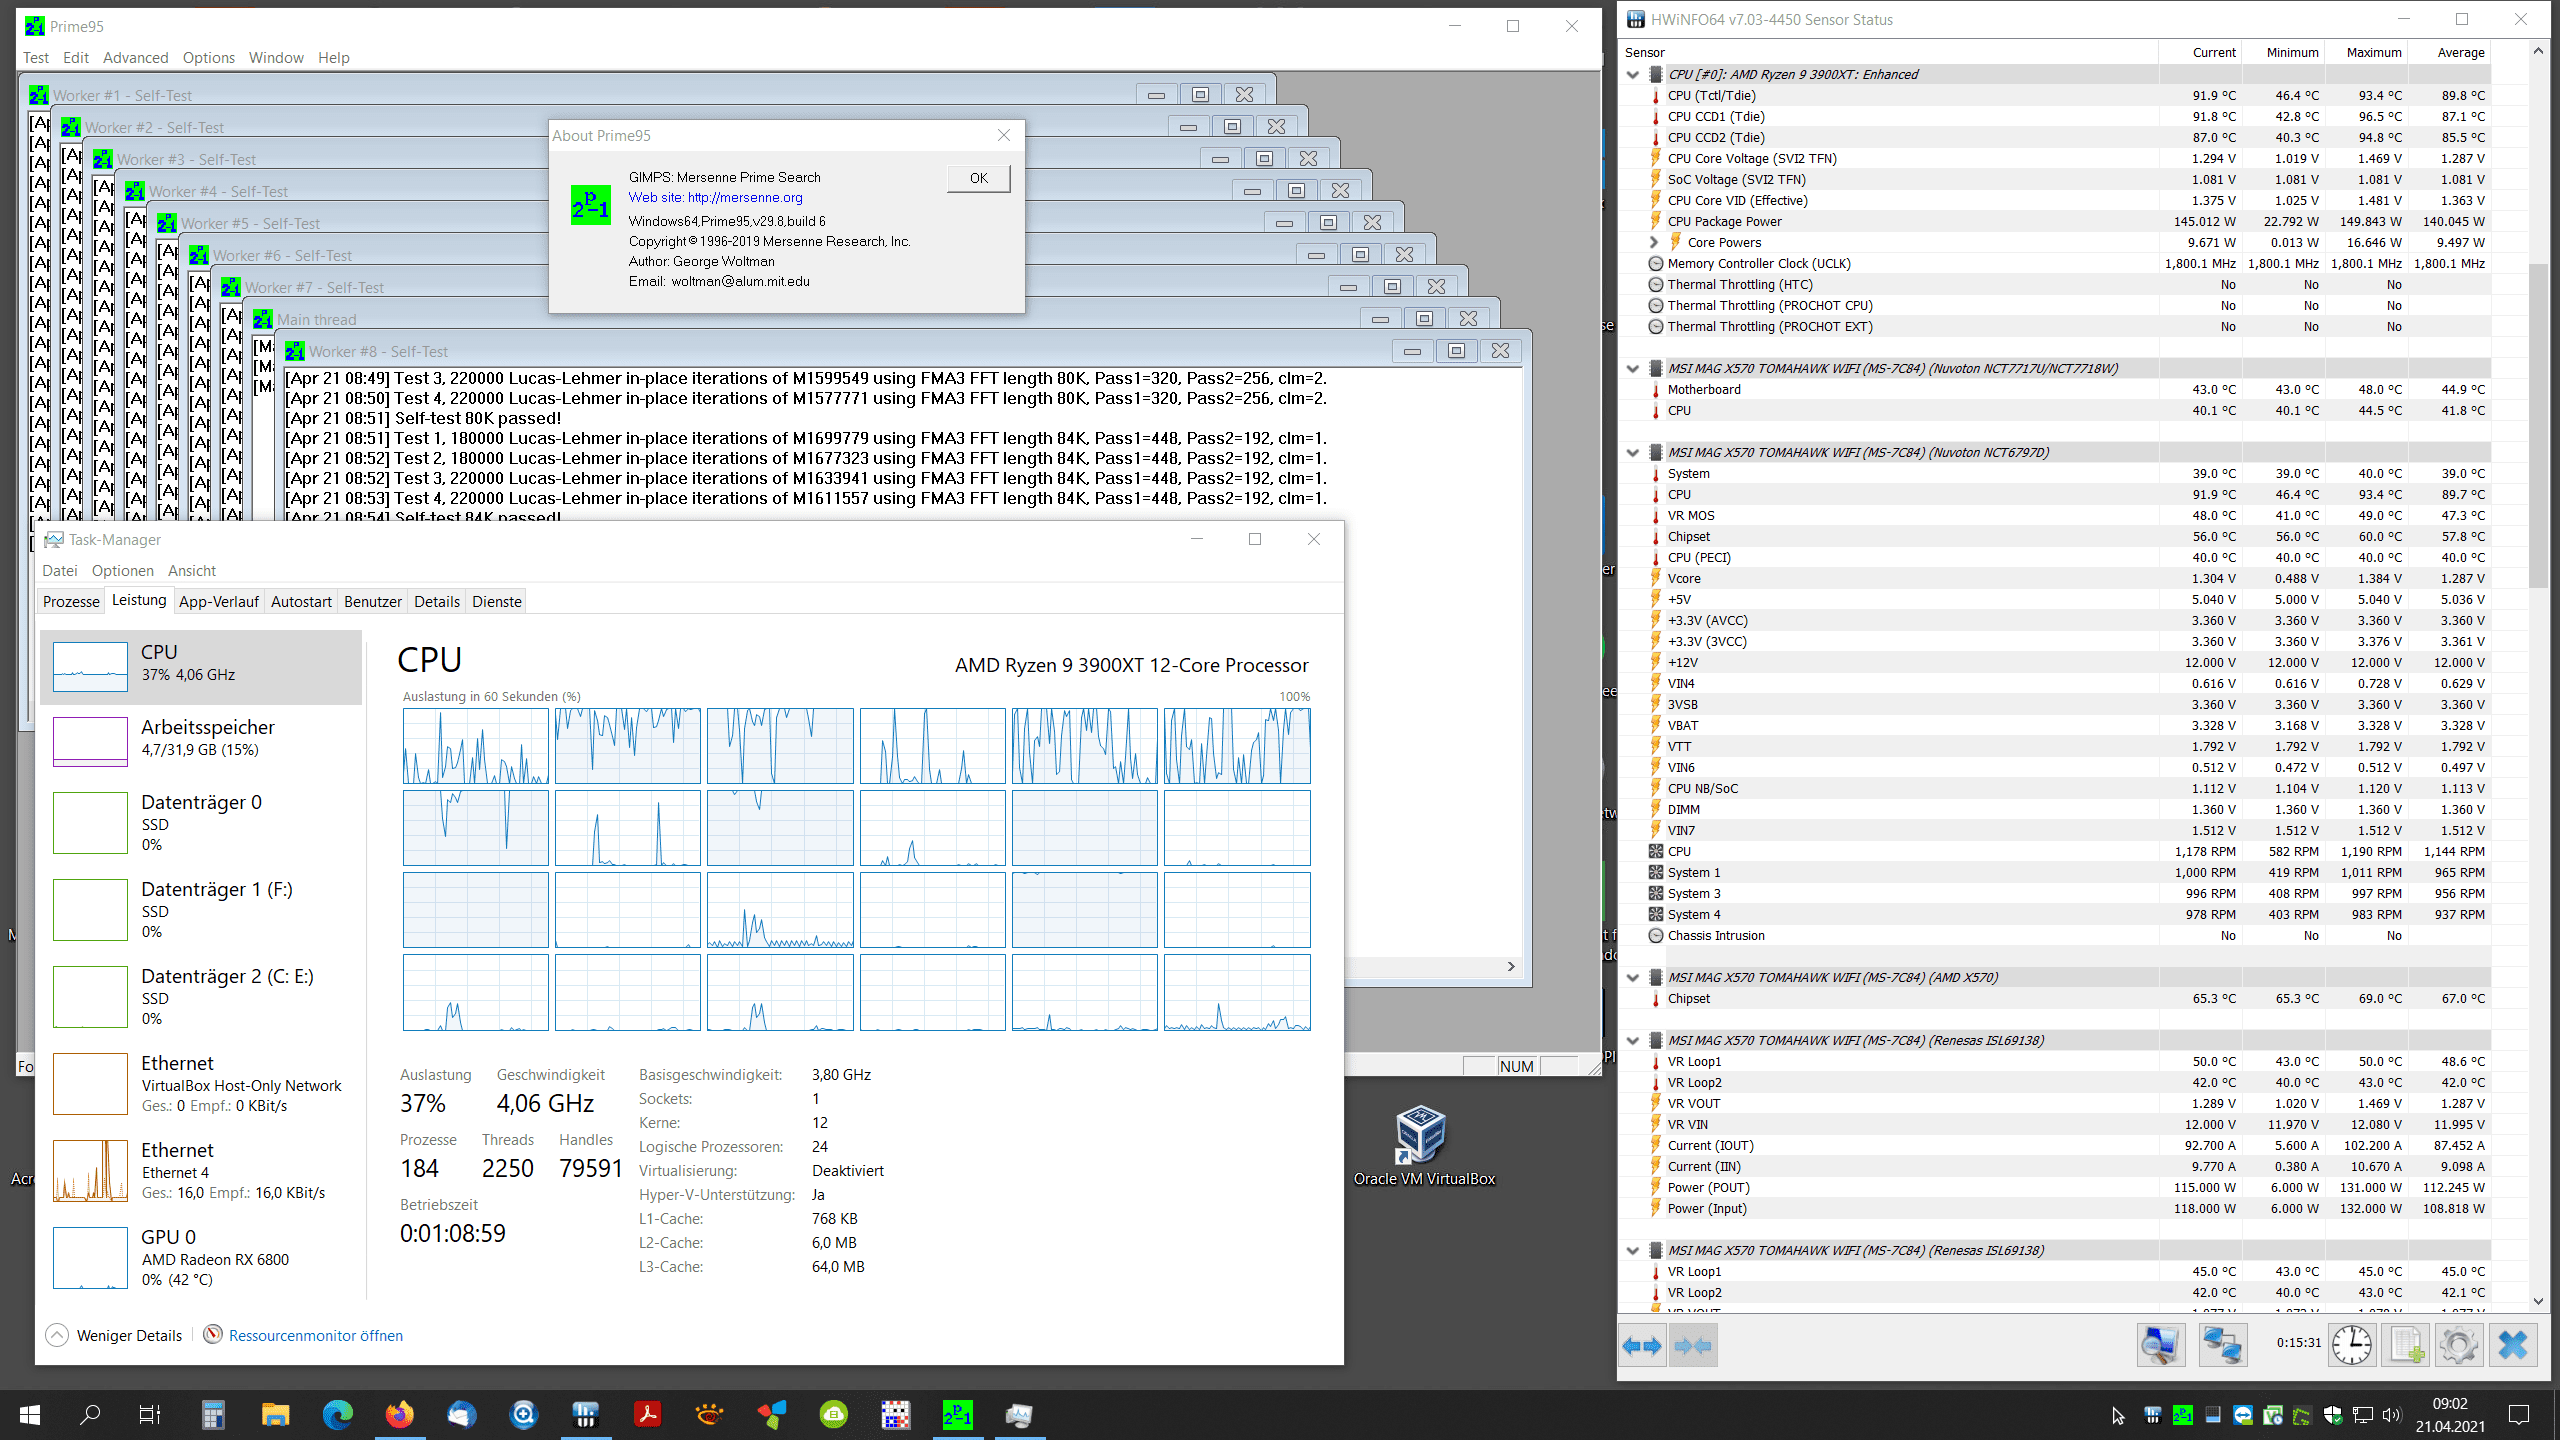The image size is (2560, 1440).
Task: Expand Core Powers row in HWiNFO
Action: click(1654, 242)
